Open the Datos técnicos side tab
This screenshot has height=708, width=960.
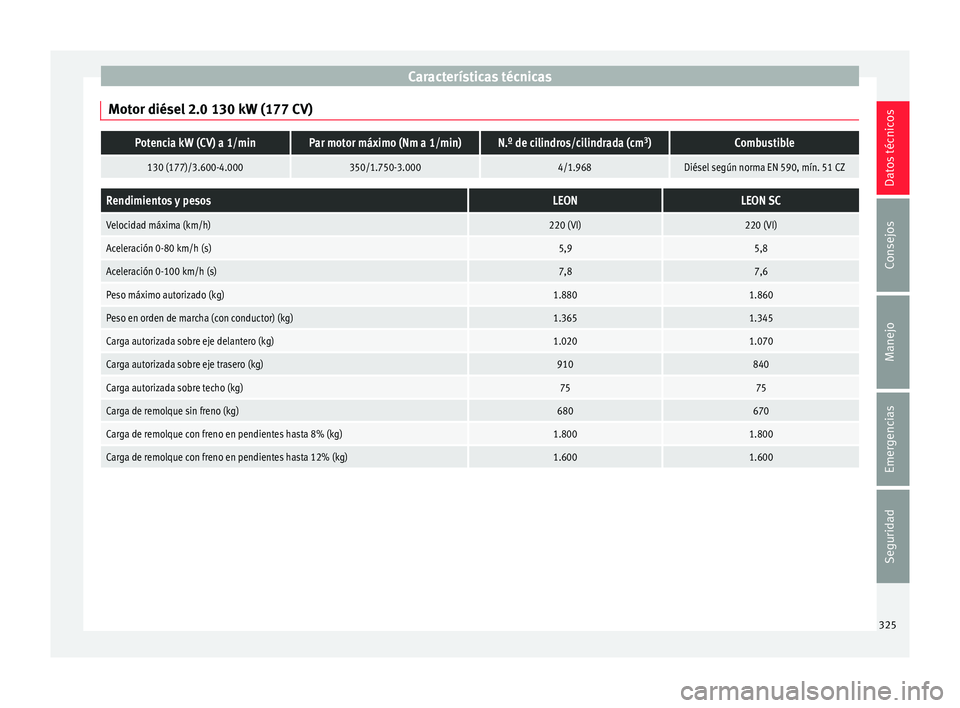coord(892,148)
